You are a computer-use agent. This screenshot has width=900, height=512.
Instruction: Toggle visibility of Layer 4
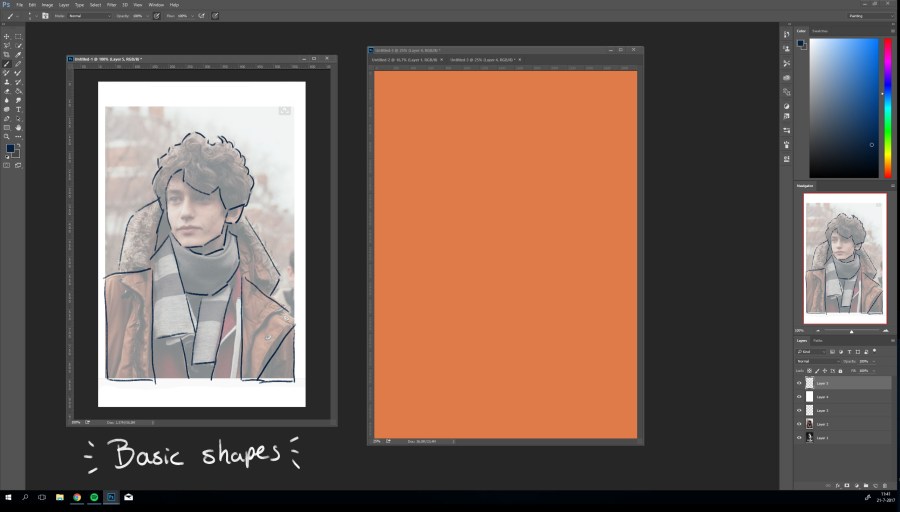click(799, 397)
